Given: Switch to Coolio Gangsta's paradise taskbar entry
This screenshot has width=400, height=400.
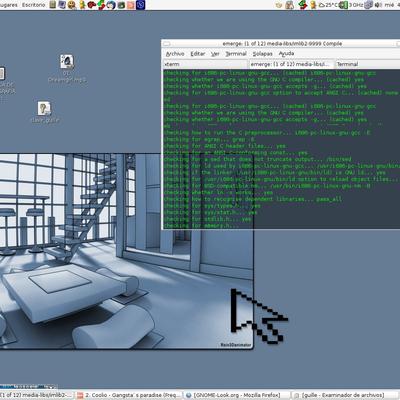Looking at the screenshot, I should 129,395.
